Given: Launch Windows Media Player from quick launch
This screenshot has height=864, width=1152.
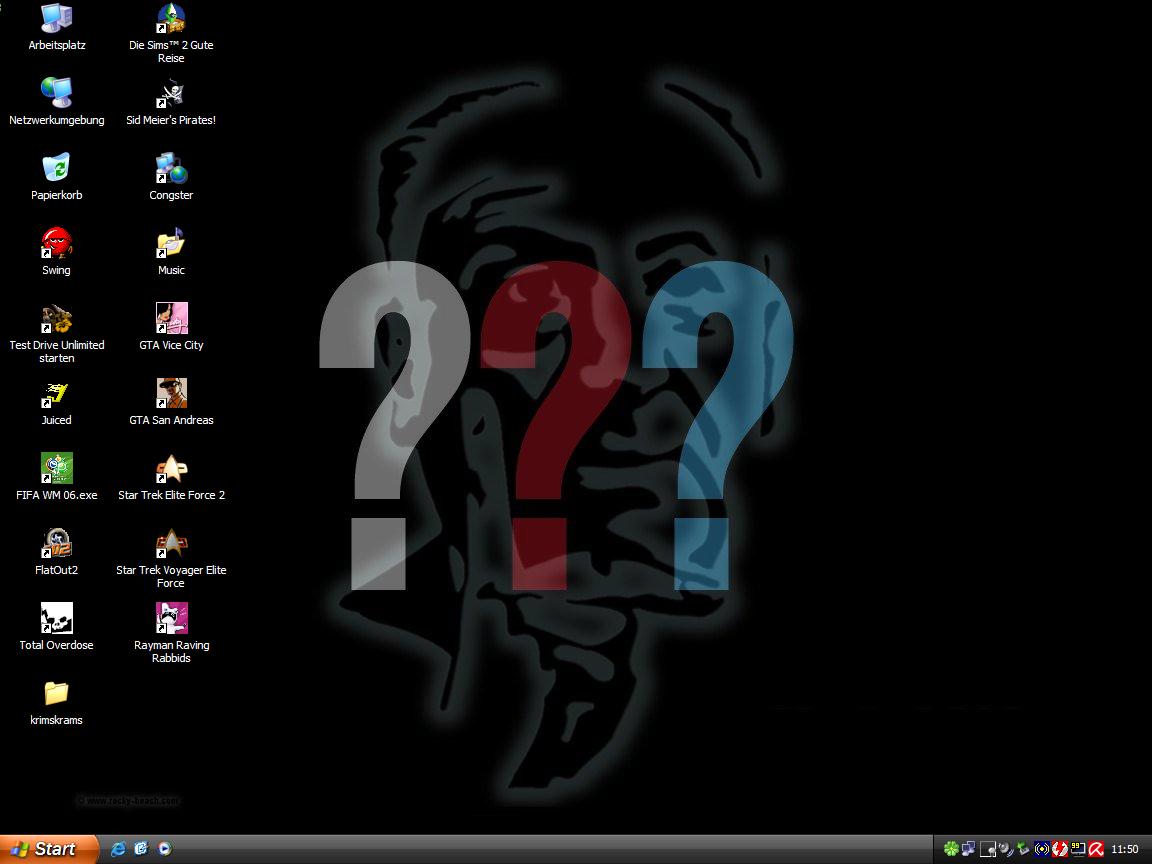Looking at the screenshot, I should (164, 849).
